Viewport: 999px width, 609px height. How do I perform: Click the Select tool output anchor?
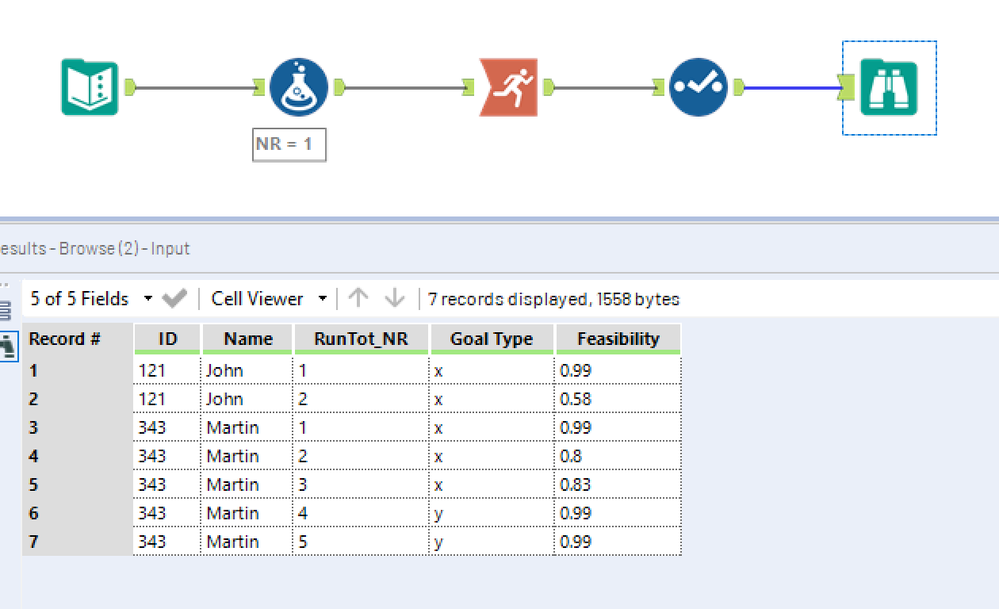(739, 87)
